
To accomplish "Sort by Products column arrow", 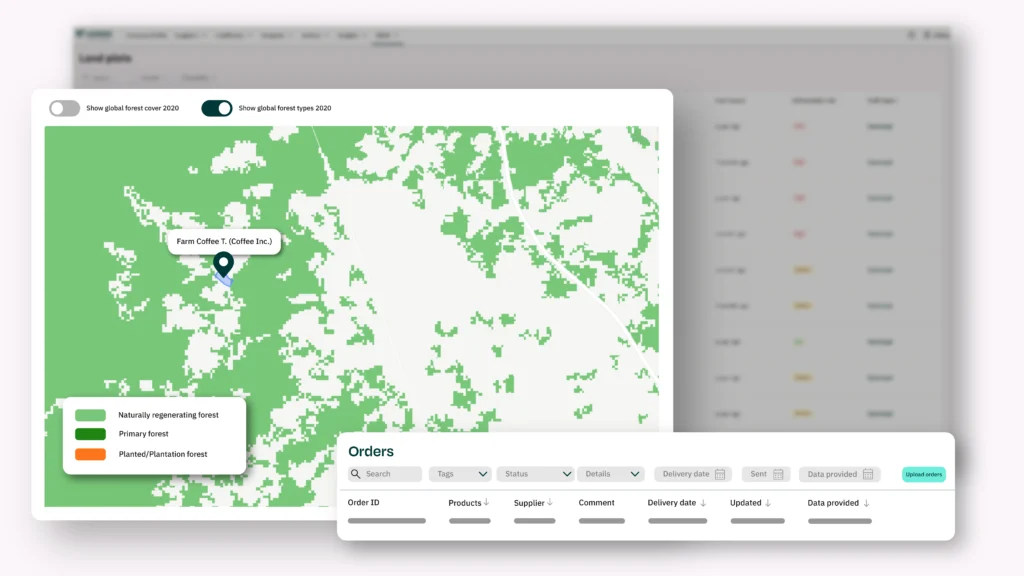I will (487, 502).
